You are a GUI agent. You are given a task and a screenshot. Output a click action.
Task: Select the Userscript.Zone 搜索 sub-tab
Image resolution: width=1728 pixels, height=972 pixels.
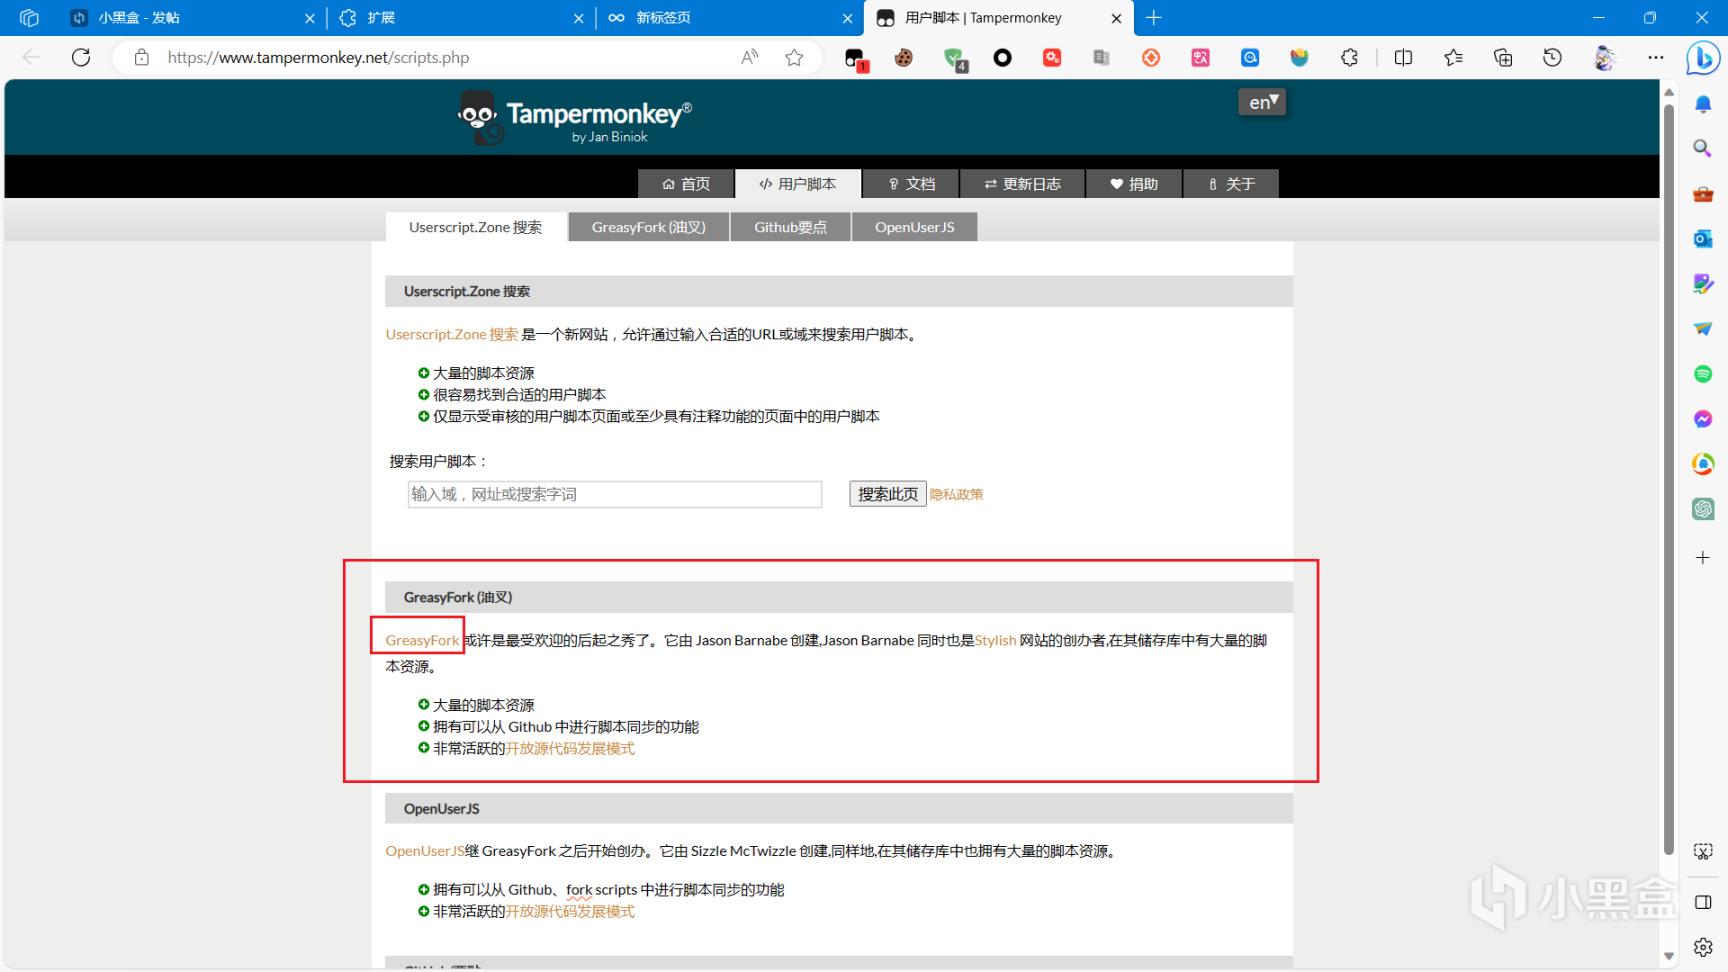476,227
